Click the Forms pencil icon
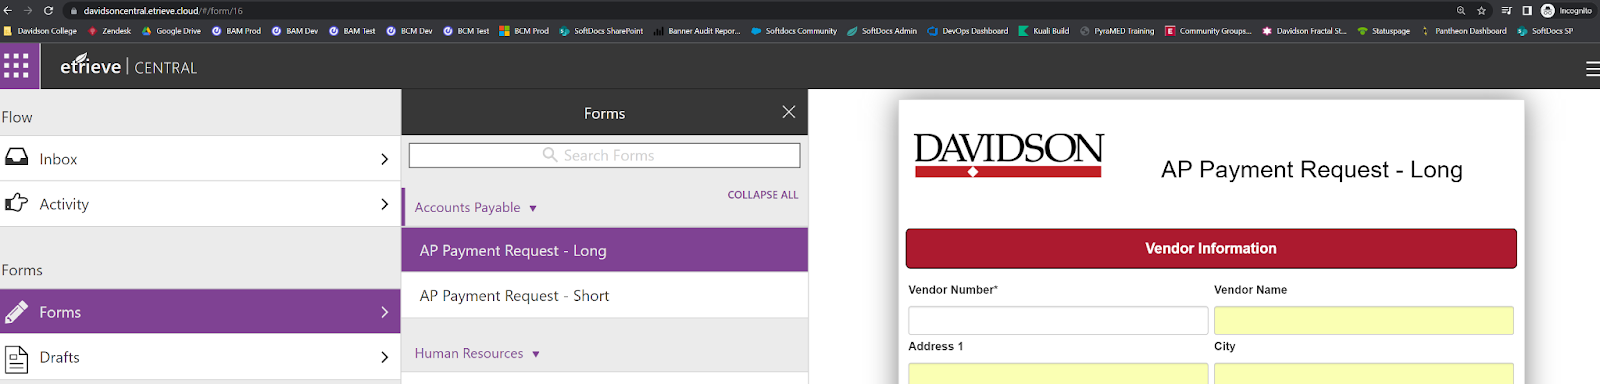This screenshot has height=384, width=1600. coord(16,312)
